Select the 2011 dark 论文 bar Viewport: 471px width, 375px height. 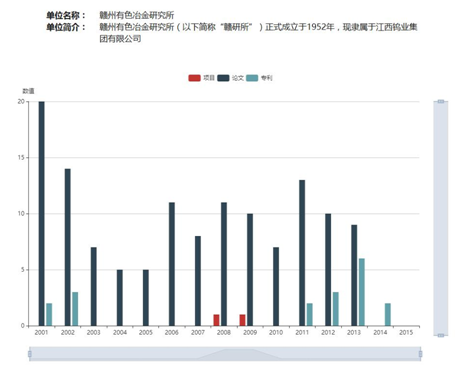302,253
